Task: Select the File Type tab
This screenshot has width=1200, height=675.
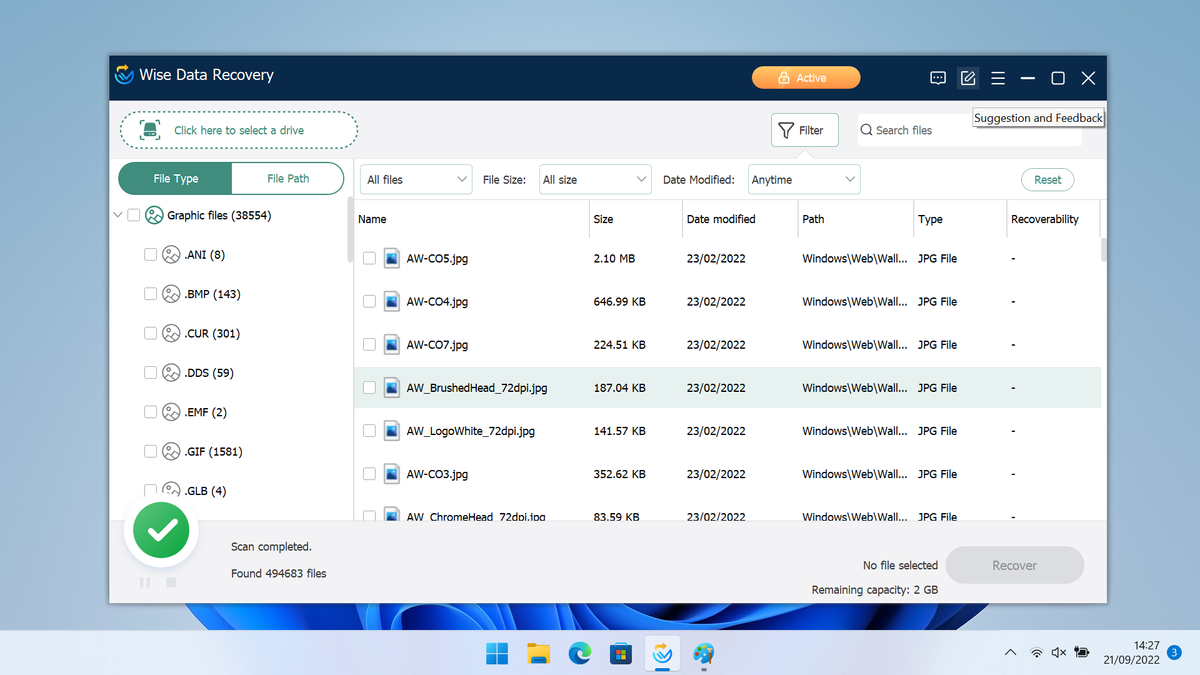Action: point(176,178)
